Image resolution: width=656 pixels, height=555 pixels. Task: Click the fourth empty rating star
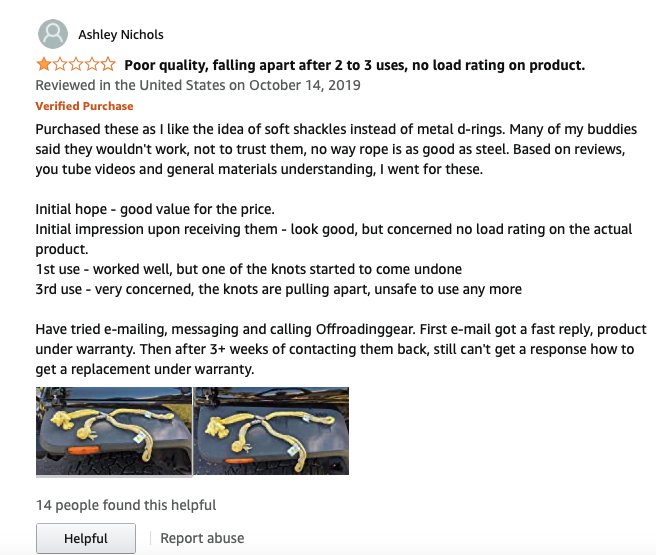pyautogui.click(x=92, y=64)
